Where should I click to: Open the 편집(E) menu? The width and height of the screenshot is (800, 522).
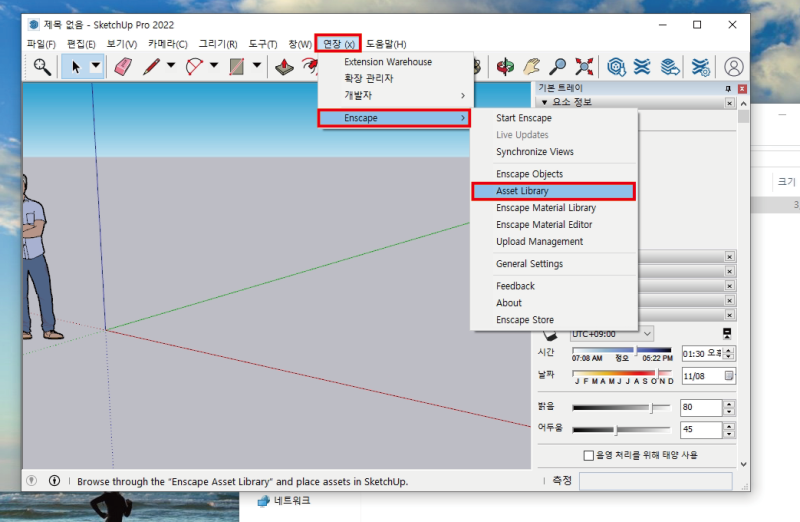81,44
